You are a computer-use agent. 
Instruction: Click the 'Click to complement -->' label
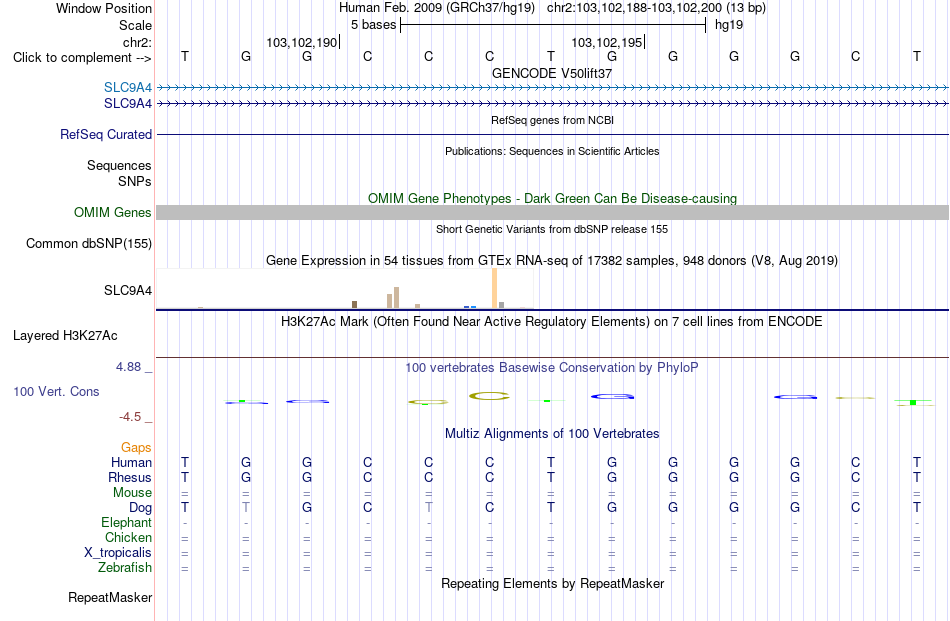[x=82, y=58]
